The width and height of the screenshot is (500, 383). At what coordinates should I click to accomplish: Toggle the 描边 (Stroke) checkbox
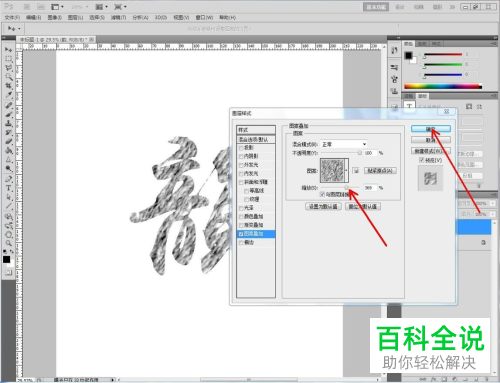[241, 243]
